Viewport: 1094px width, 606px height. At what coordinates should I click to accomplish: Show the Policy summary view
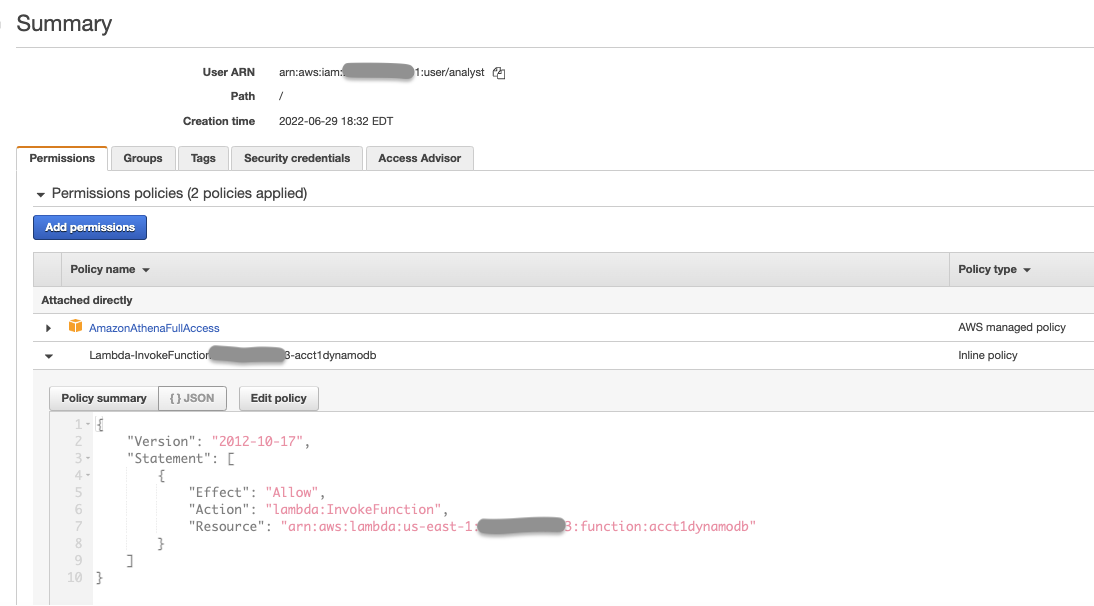point(104,398)
